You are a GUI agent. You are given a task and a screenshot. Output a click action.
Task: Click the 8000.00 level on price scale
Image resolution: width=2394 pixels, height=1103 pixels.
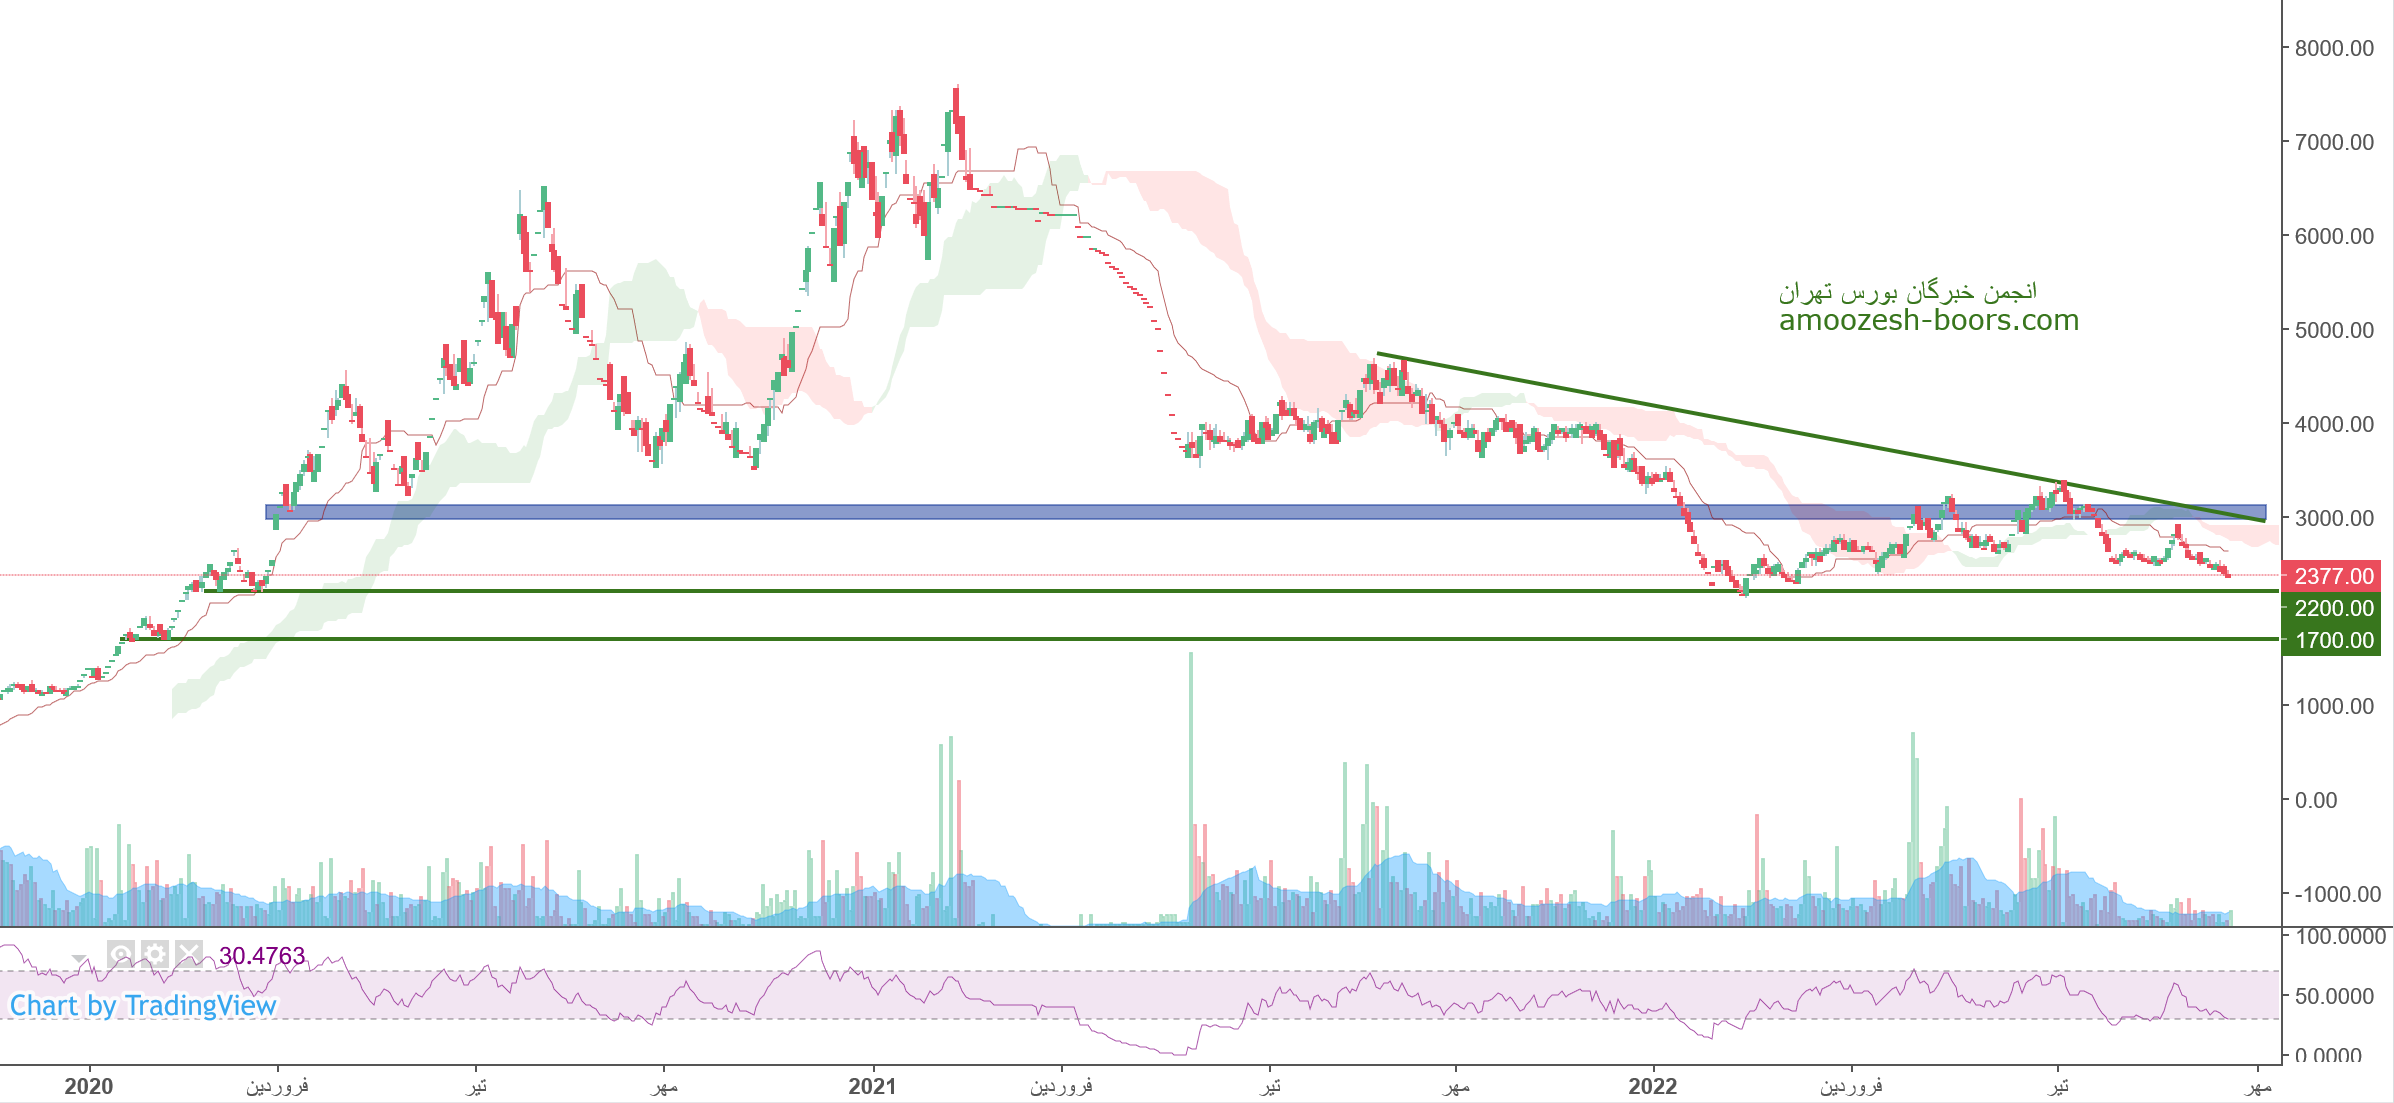click(x=2334, y=48)
